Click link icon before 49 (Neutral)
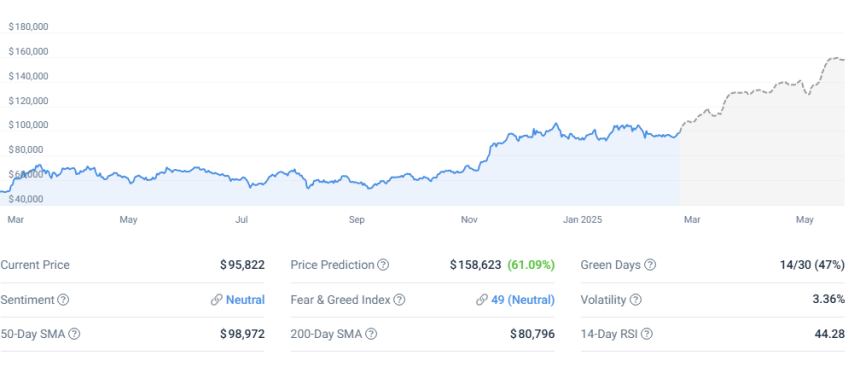Screen dimensions: 860x367 point(482,300)
